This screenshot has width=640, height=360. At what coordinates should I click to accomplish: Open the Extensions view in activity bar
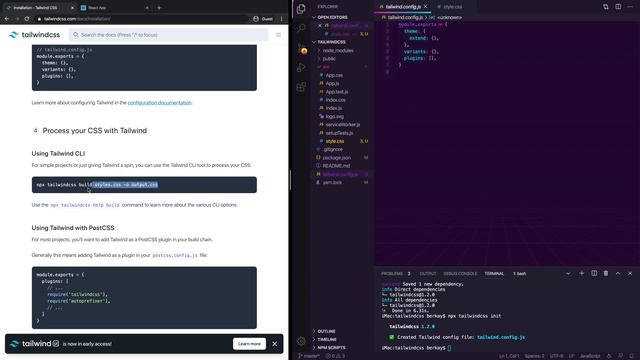[301, 87]
